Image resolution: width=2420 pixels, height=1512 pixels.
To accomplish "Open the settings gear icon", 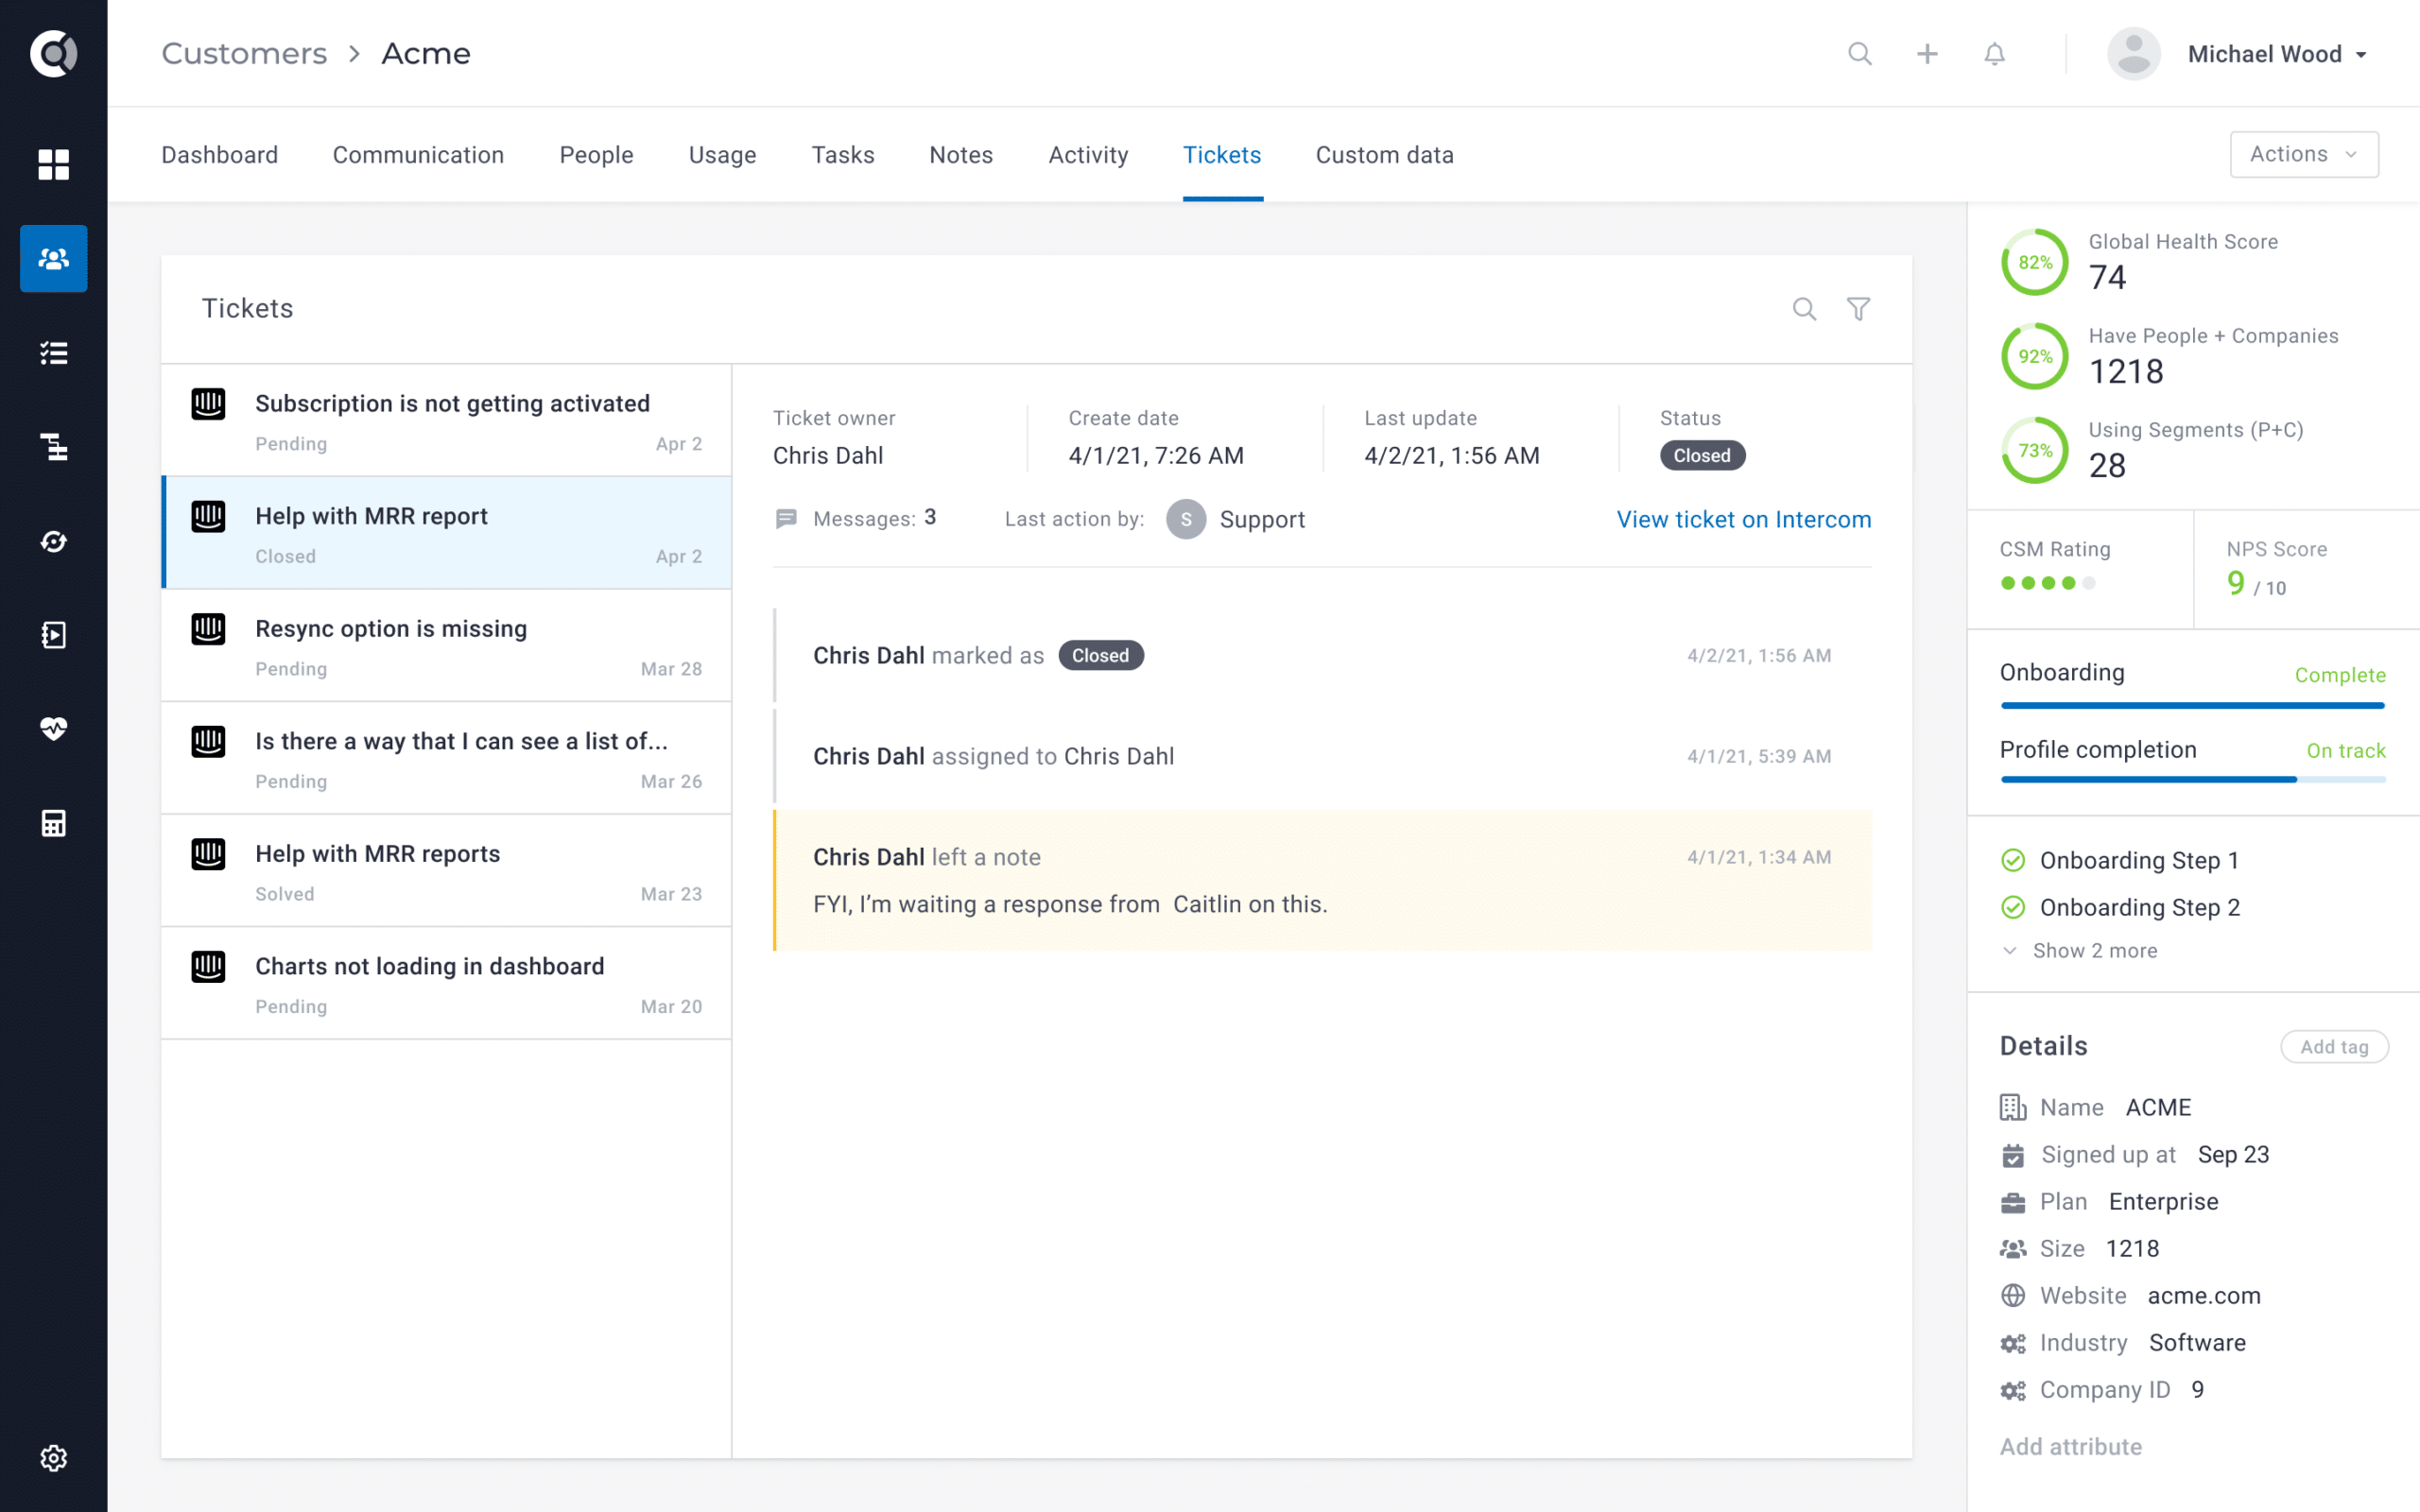I will 52,1458.
